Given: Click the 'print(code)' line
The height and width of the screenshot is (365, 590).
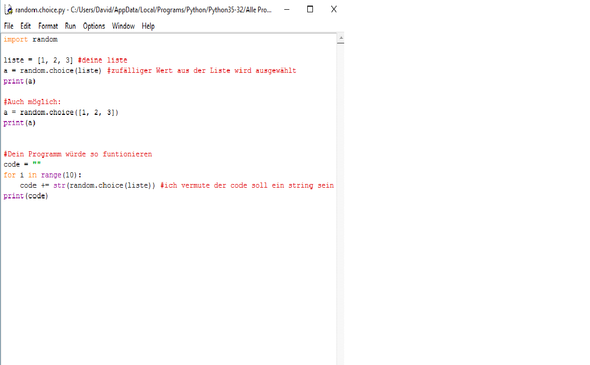Looking at the screenshot, I should pos(26,196).
